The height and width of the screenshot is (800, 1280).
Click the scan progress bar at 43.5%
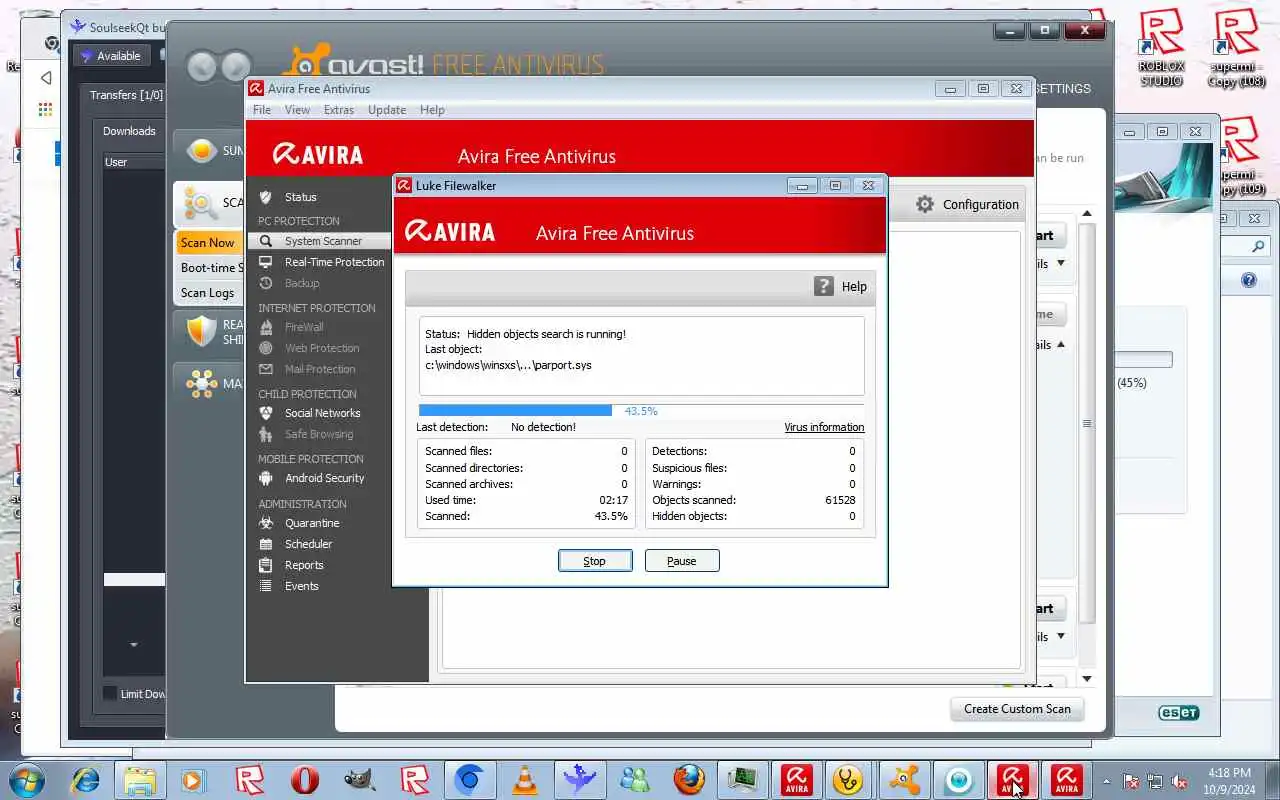641,411
